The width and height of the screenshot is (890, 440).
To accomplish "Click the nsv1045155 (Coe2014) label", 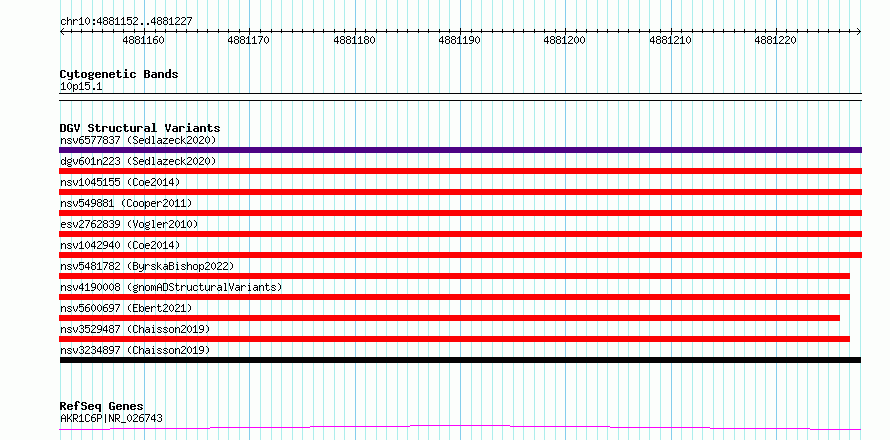I will pyautogui.click(x=120, y=182).
